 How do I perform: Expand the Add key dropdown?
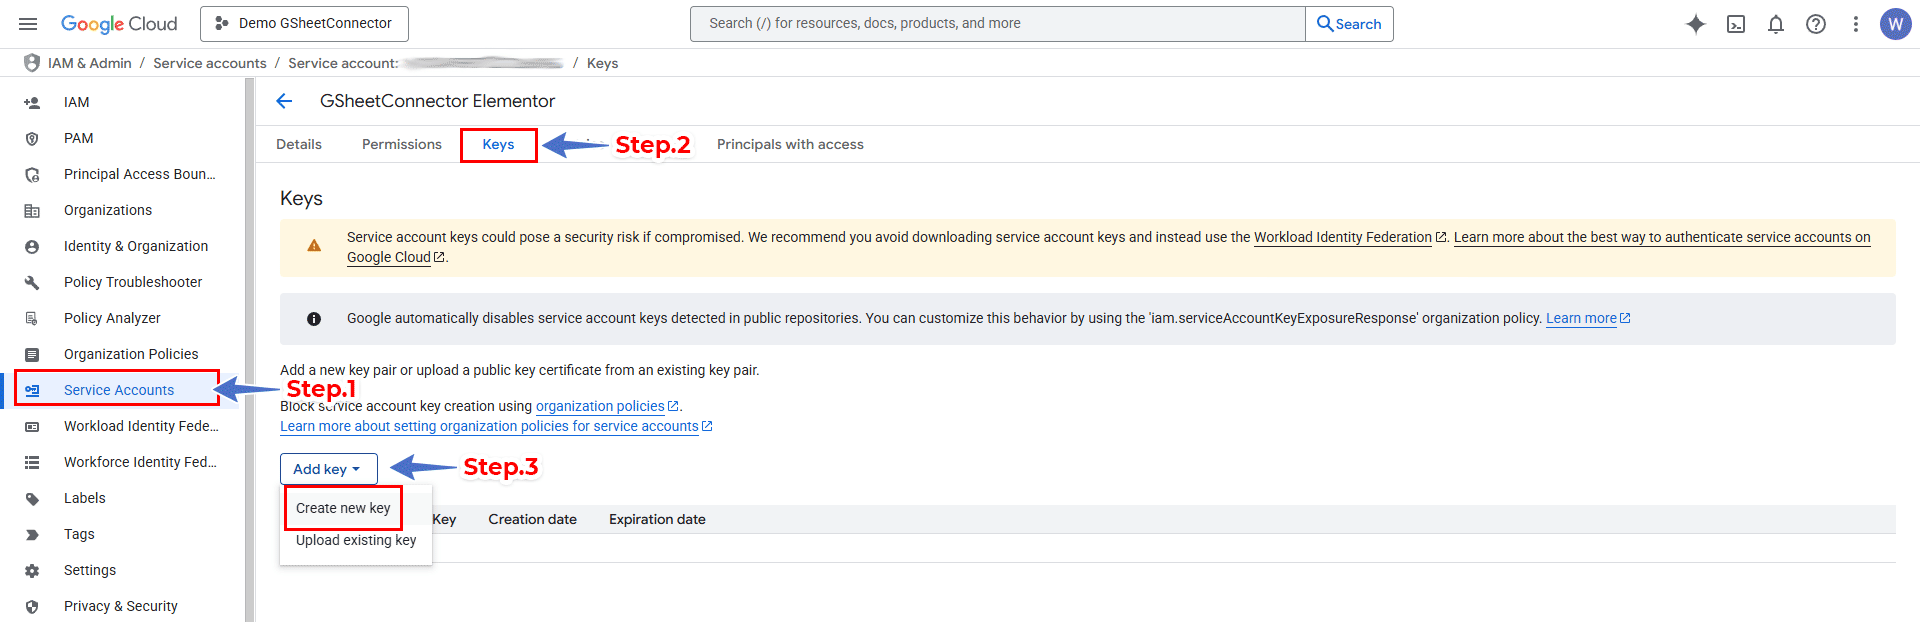pyautogui.click(x=328, y=469)
